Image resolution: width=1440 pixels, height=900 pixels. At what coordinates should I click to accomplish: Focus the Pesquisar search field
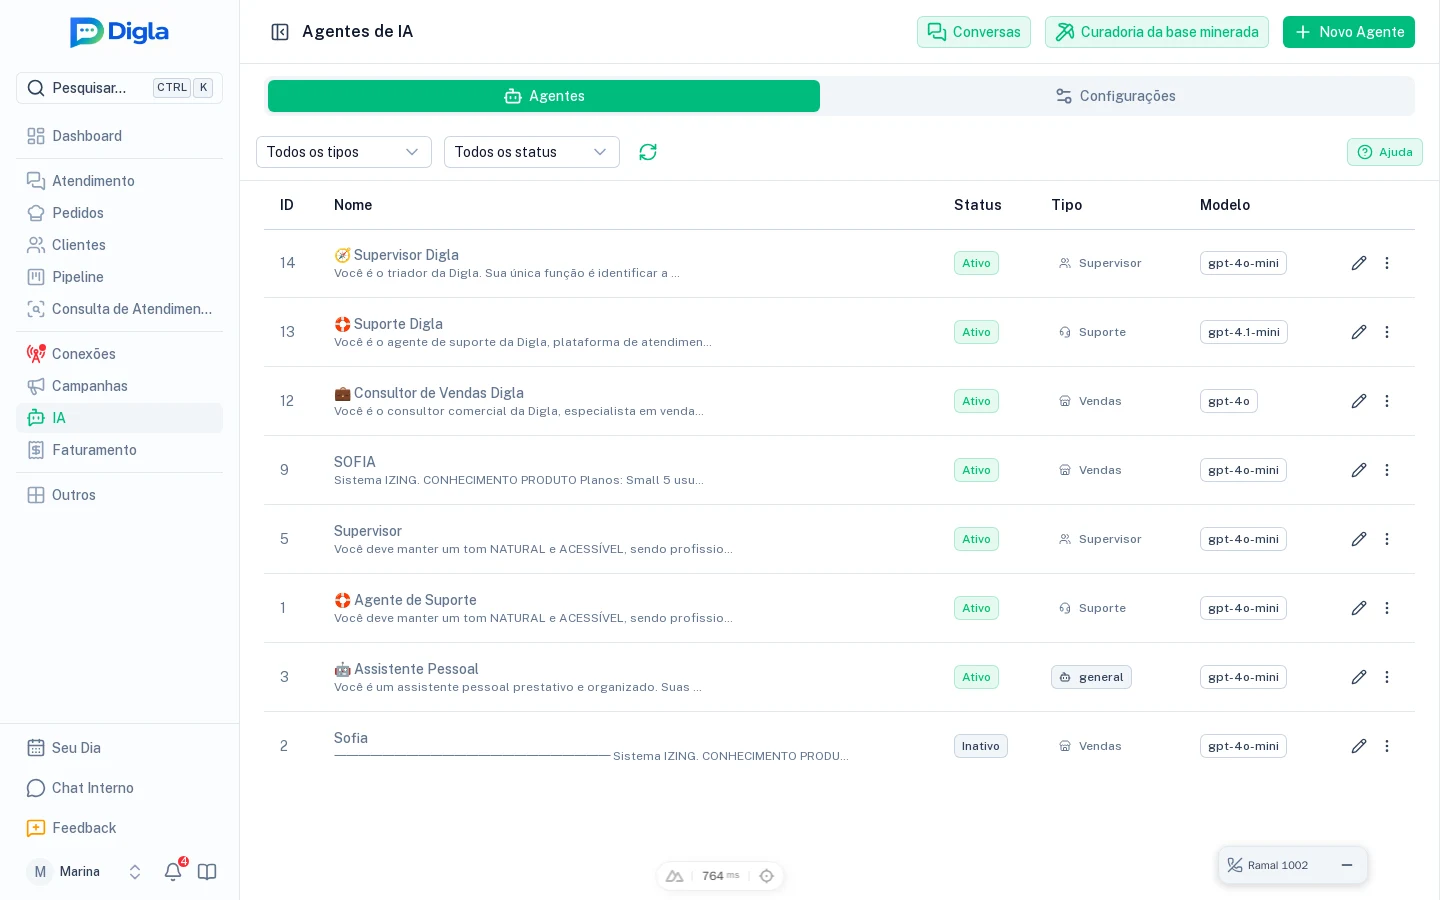(119, 88)
